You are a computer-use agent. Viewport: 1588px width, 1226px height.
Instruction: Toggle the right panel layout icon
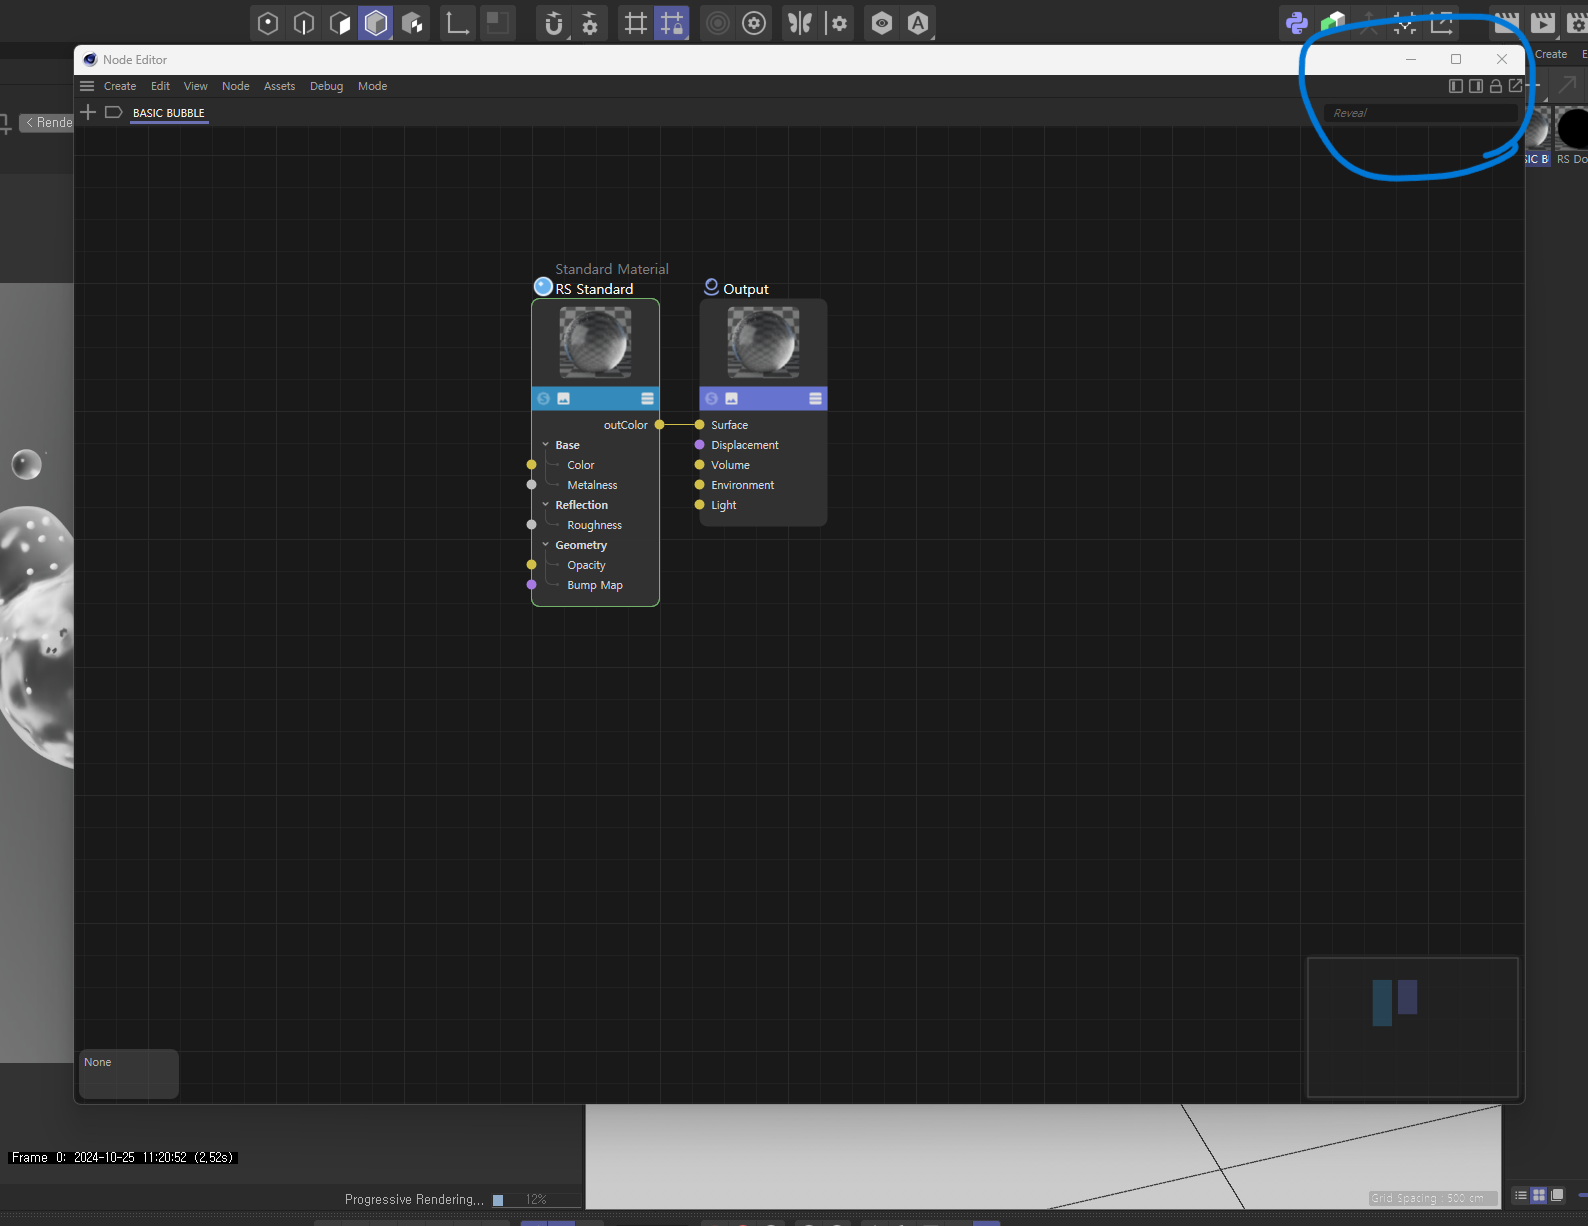point(1476,86)
